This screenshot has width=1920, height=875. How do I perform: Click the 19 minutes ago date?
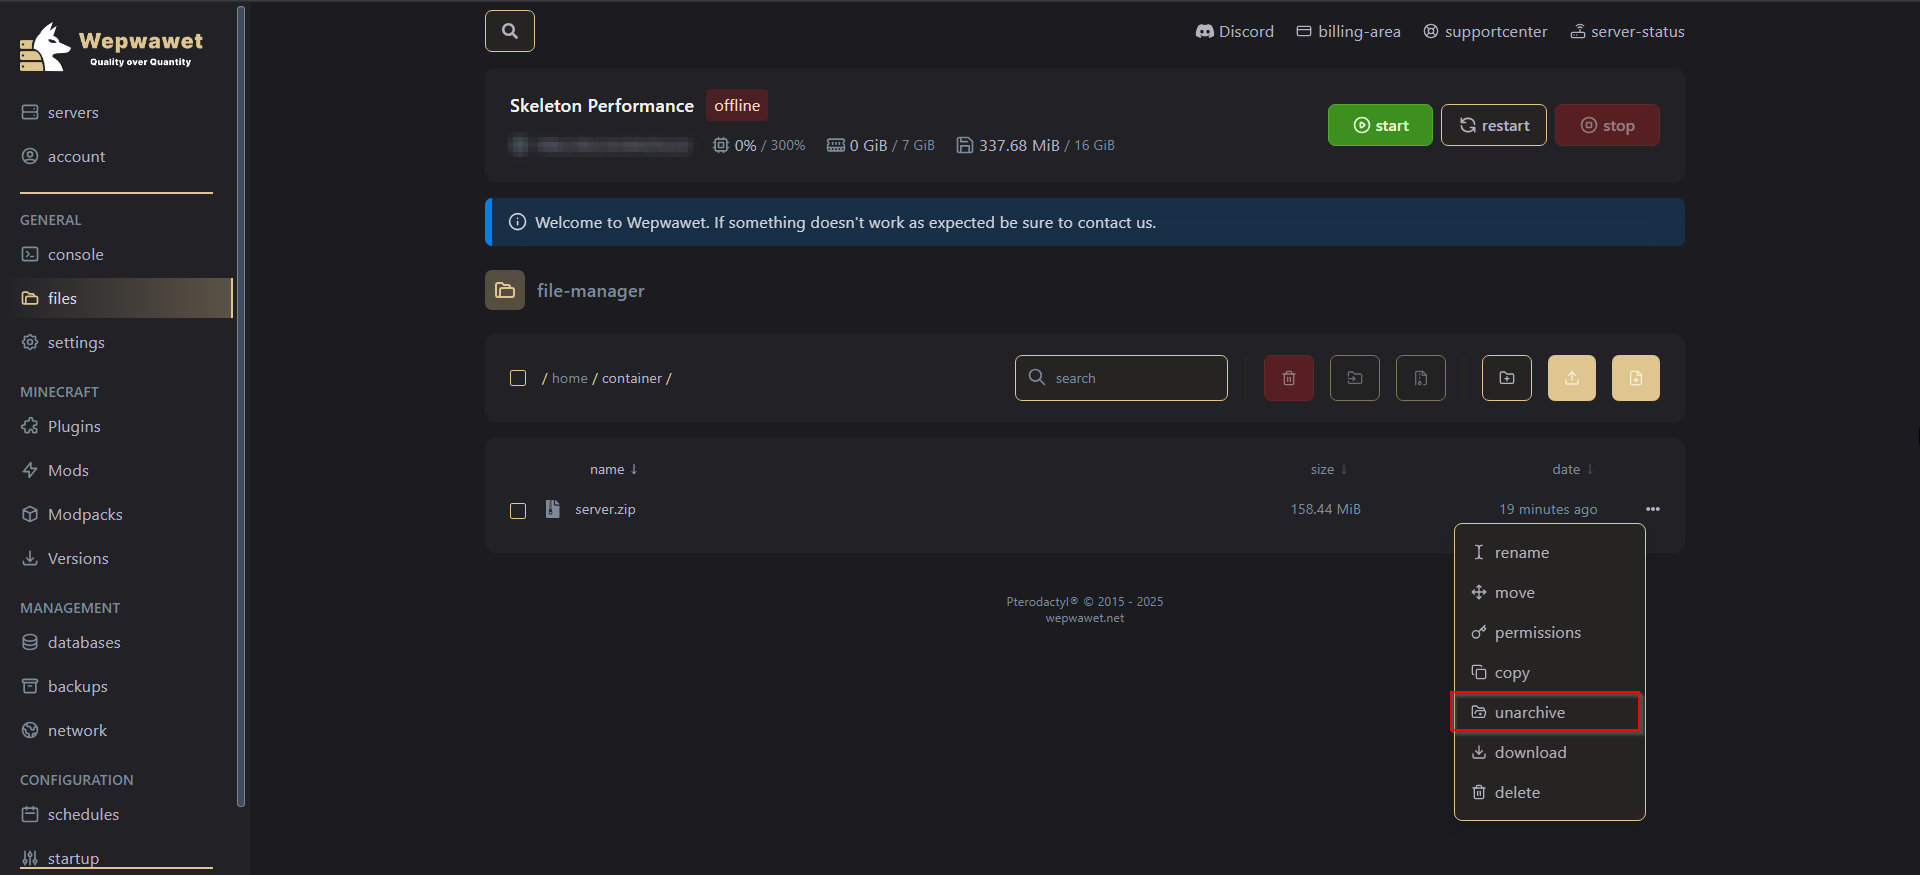[1548, 509]
